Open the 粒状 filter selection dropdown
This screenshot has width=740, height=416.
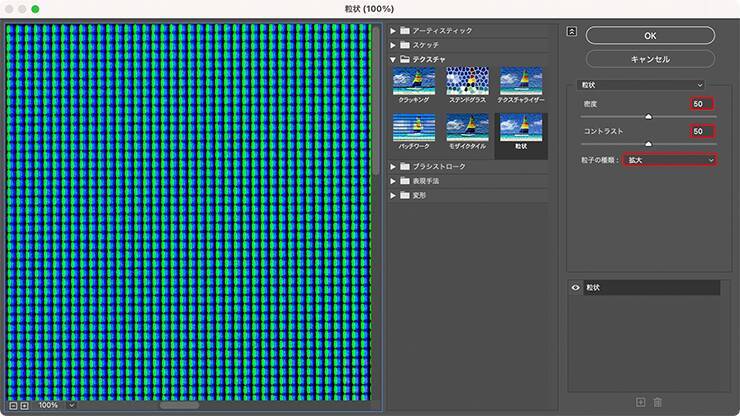(642, 85)
